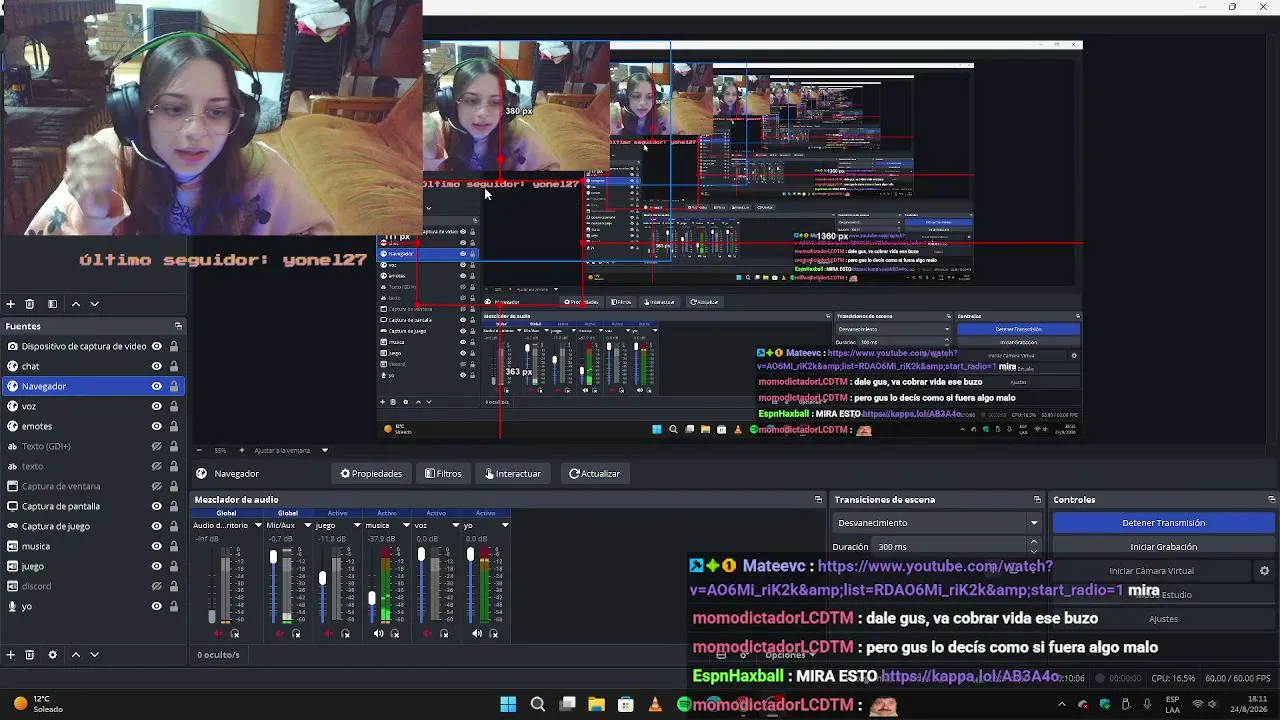Open the musica channel menu arrow

406,525
